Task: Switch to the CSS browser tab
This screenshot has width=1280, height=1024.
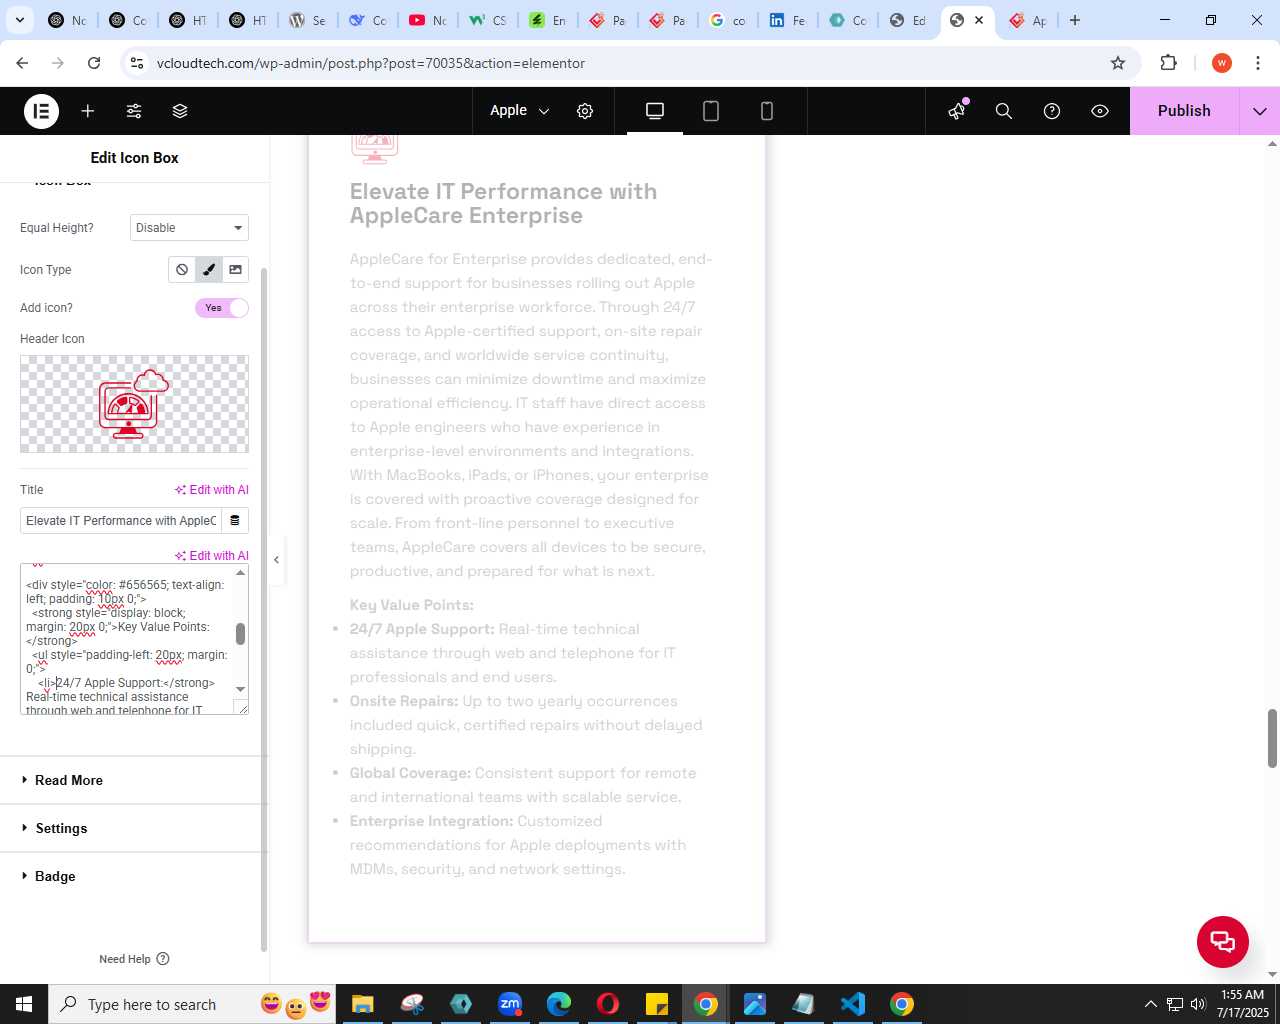Action: click(488, 20)
